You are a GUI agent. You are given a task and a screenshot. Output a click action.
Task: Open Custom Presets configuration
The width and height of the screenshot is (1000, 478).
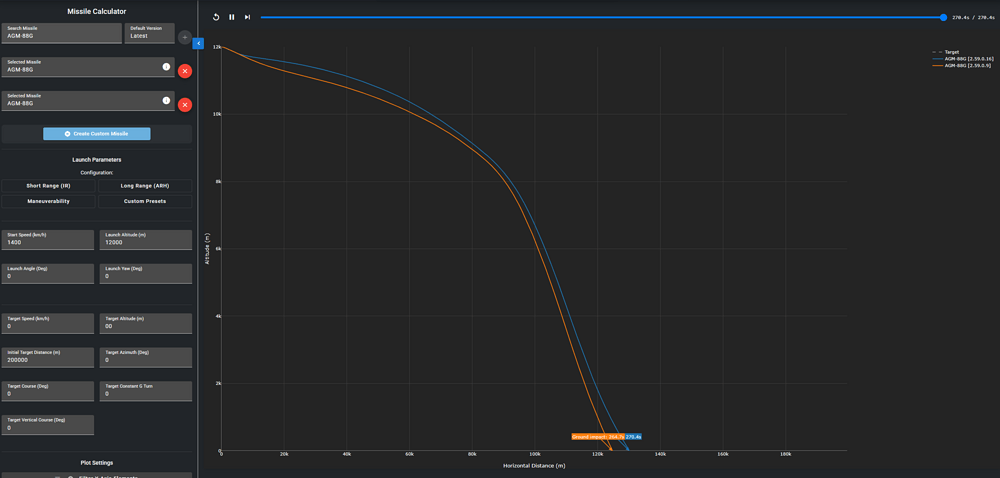tap(145, 201)
